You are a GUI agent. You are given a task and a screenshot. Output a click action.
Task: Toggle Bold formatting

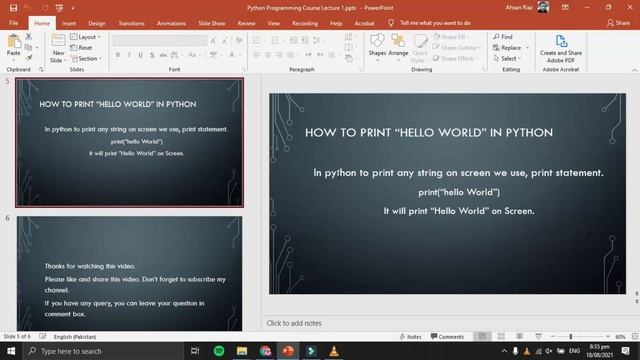click(118, 55)
